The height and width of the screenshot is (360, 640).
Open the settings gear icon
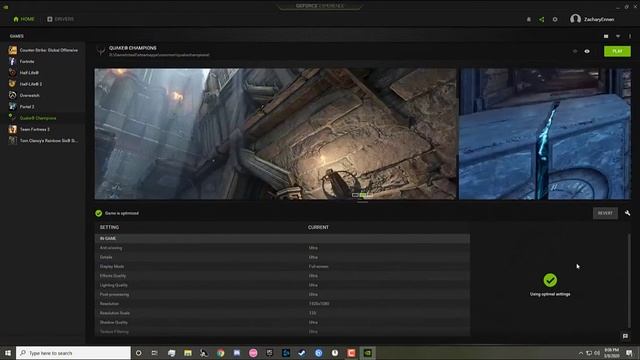coord(555,19)
